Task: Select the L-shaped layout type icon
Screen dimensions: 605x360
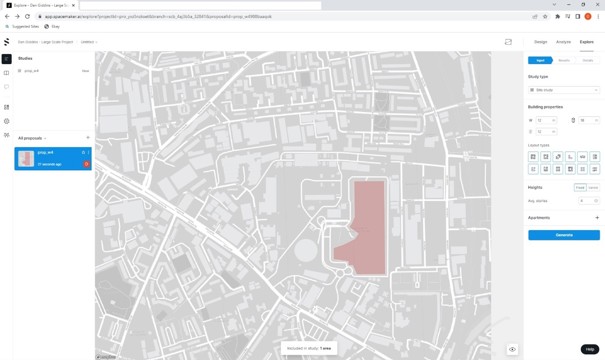Action: coord(570,157)
